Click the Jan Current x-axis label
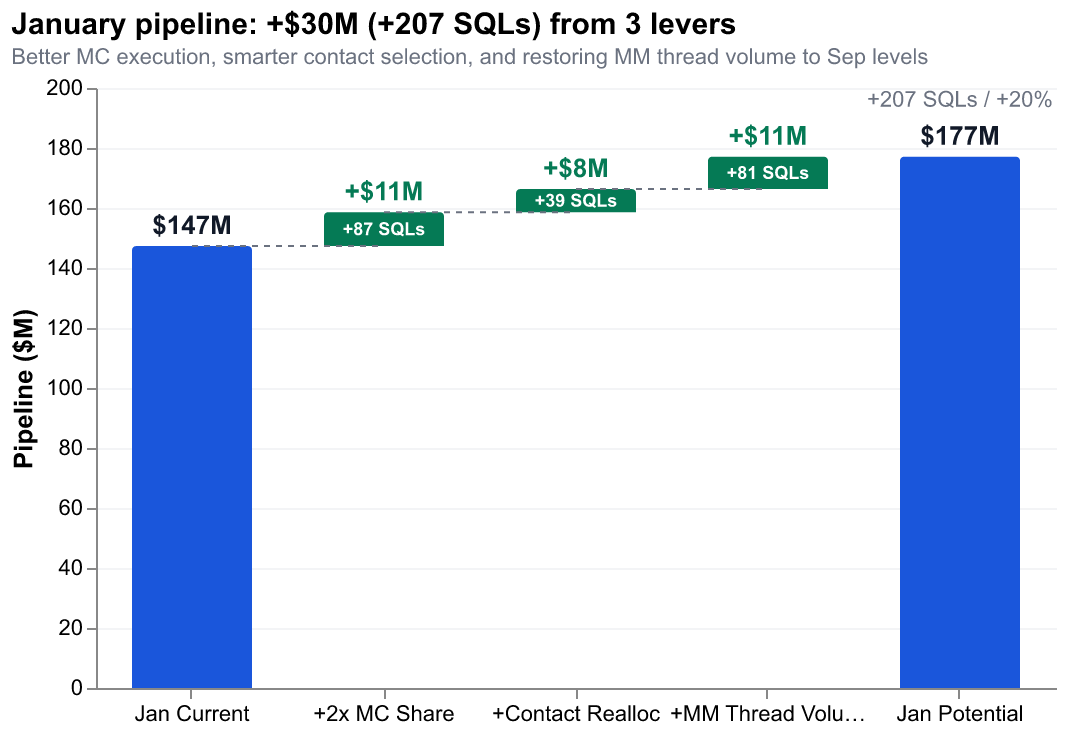The height and width of the screenshot is (734, 1066). coord(192,714)
